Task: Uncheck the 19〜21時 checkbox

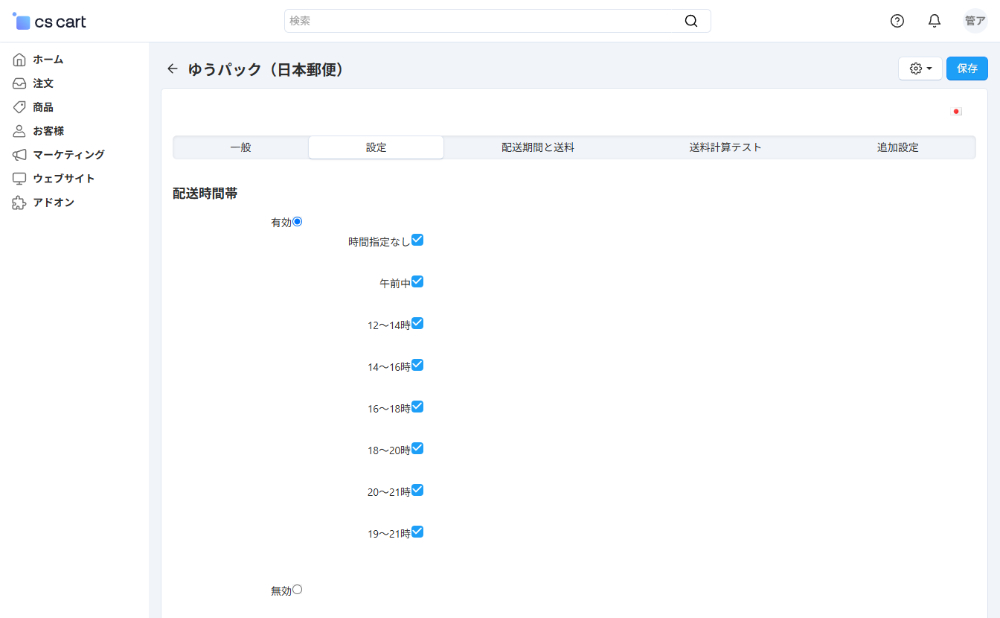Action: pos(418,532)
